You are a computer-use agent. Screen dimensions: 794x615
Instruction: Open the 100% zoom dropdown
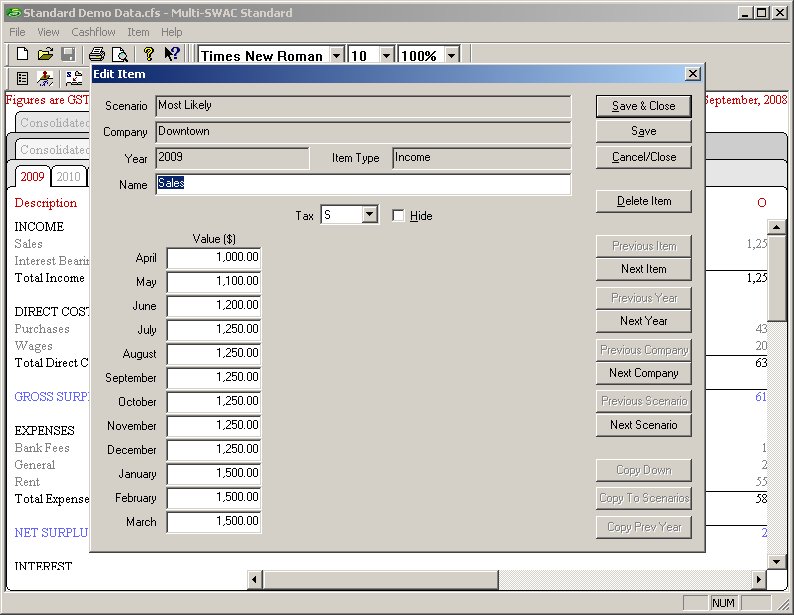[452, 56]
